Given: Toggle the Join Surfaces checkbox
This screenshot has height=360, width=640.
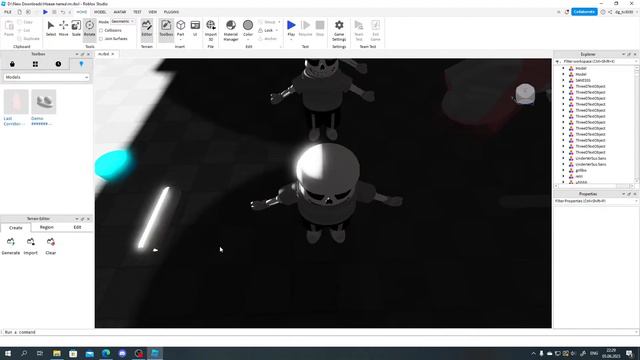Looking at the screenshot, I should click(101, 39).
